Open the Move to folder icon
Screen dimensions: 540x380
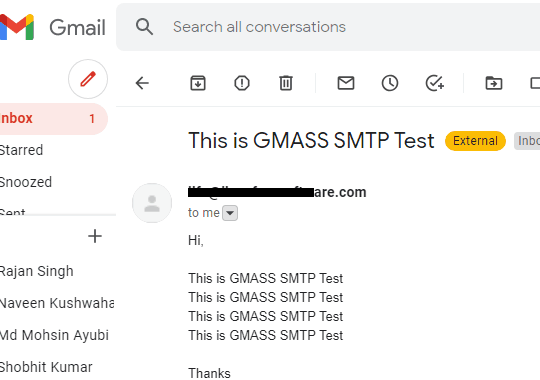494,83
